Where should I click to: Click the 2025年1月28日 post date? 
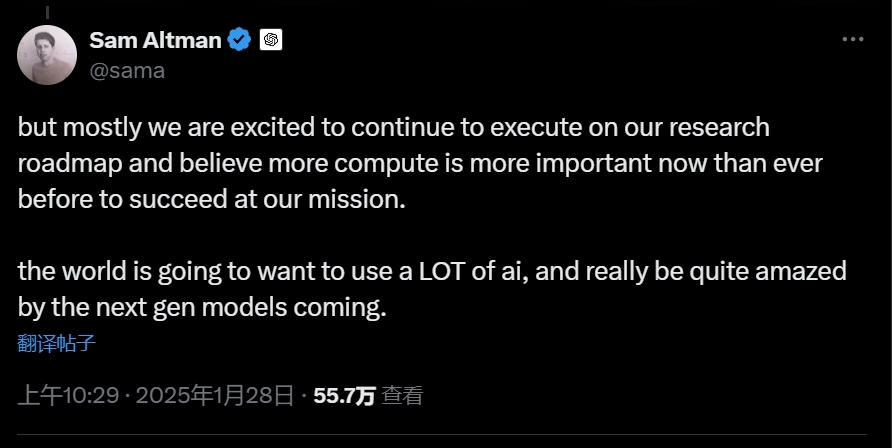(215, 395)
